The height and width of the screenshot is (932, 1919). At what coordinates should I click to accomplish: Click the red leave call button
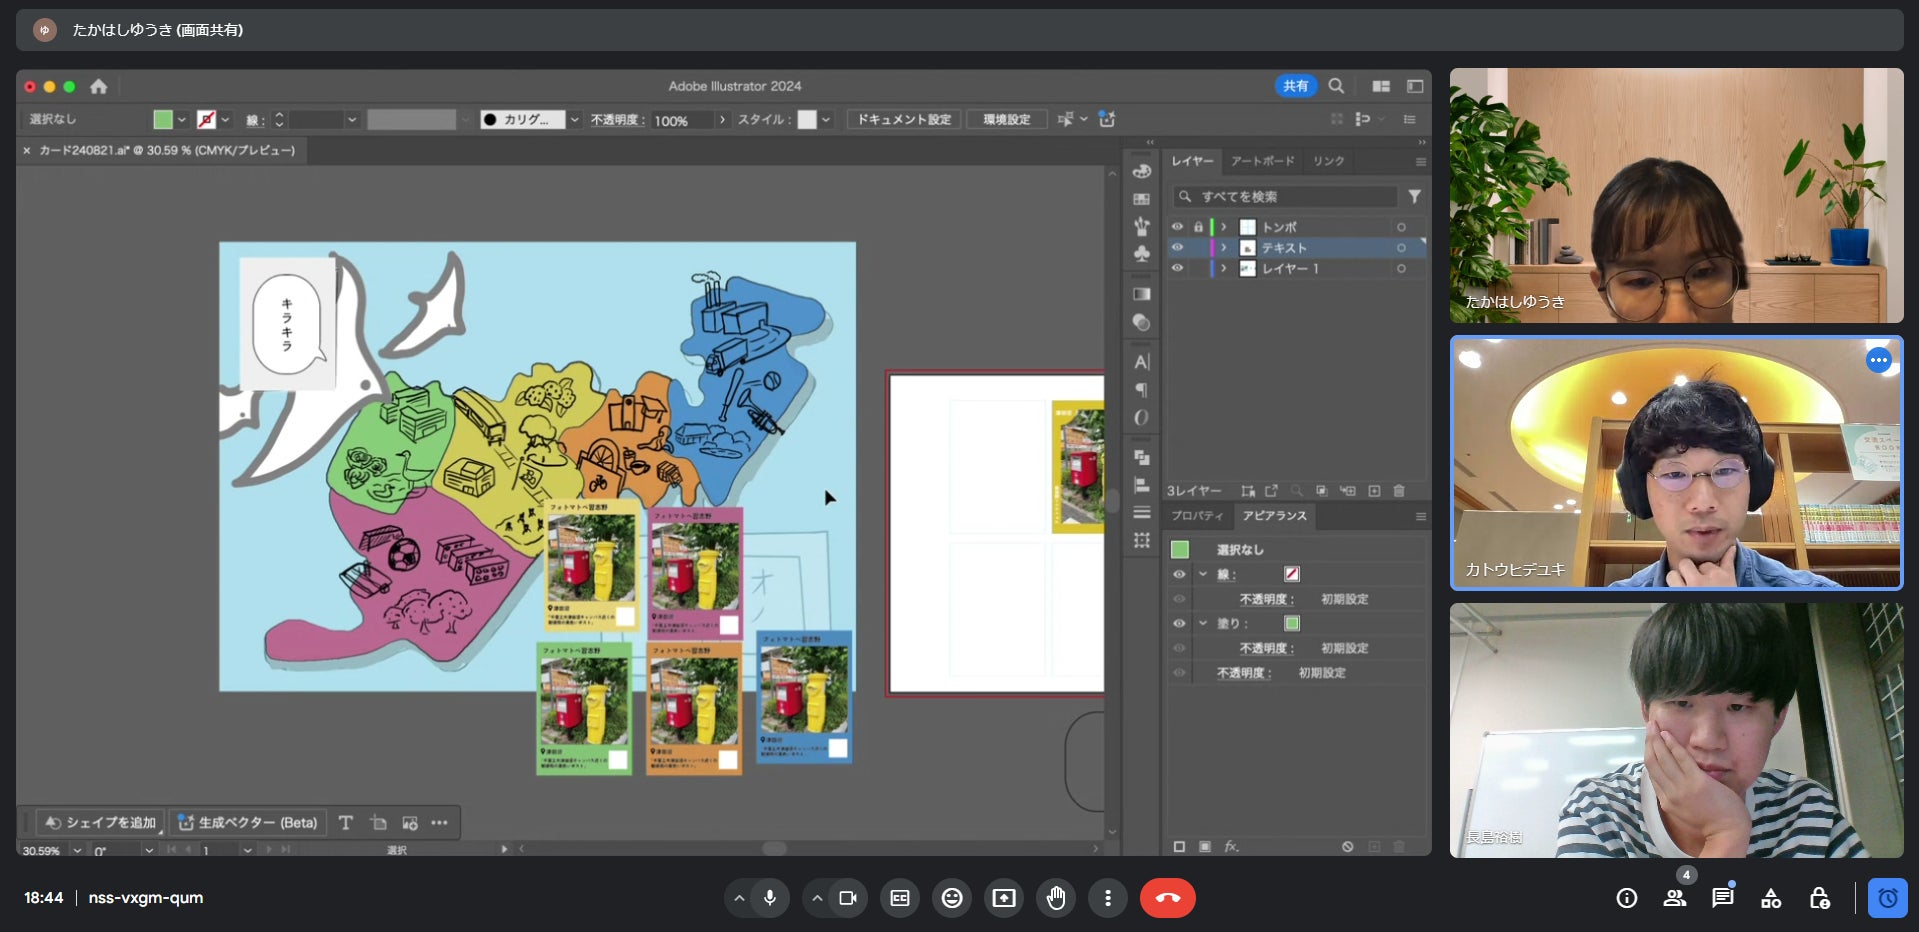pos(1167,898)
